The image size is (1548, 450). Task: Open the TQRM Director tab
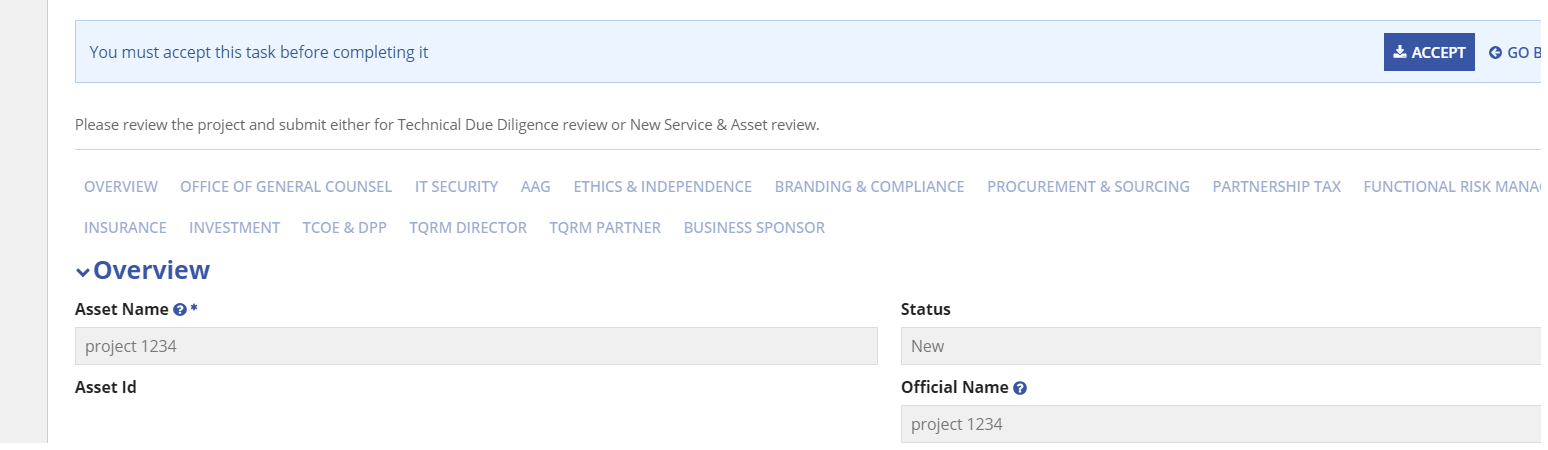(467, 228)
